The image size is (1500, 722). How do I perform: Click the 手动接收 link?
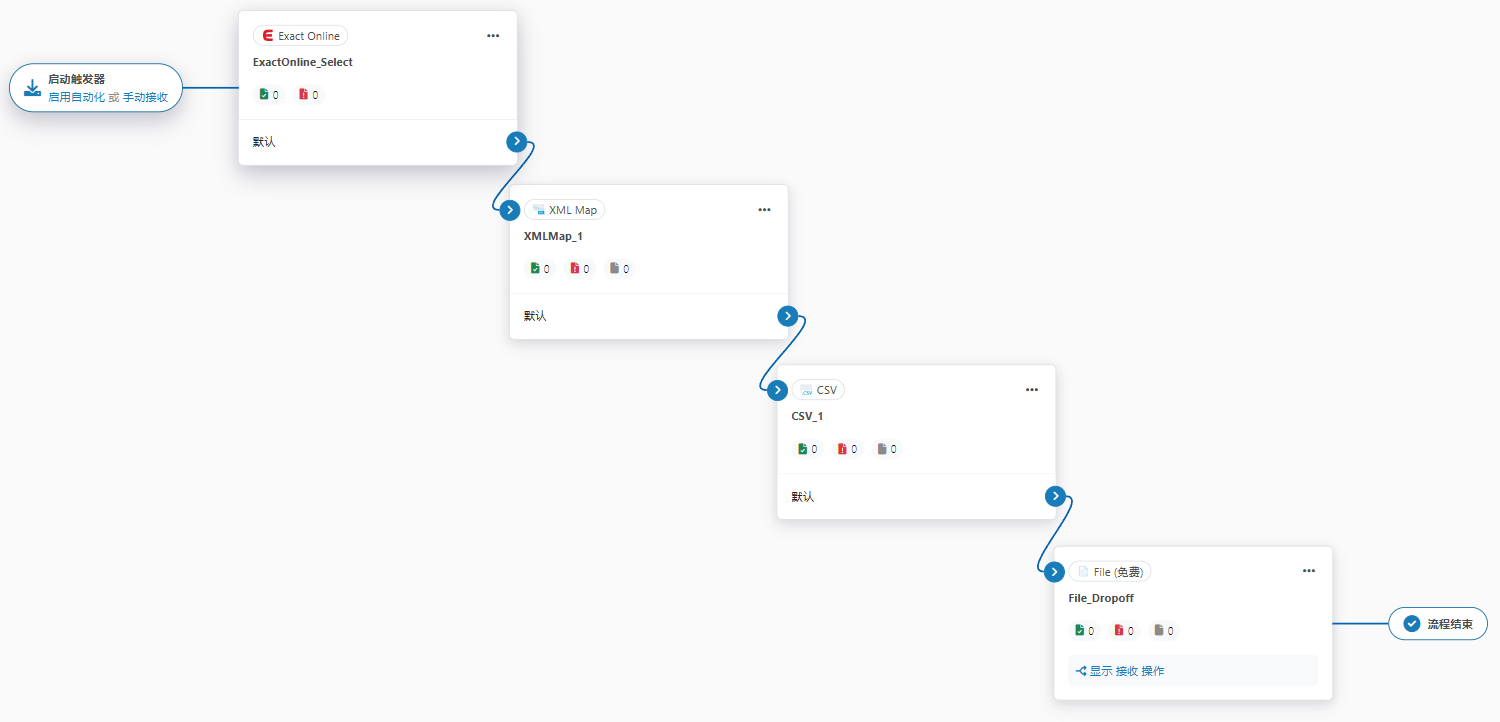click(145, 98)
